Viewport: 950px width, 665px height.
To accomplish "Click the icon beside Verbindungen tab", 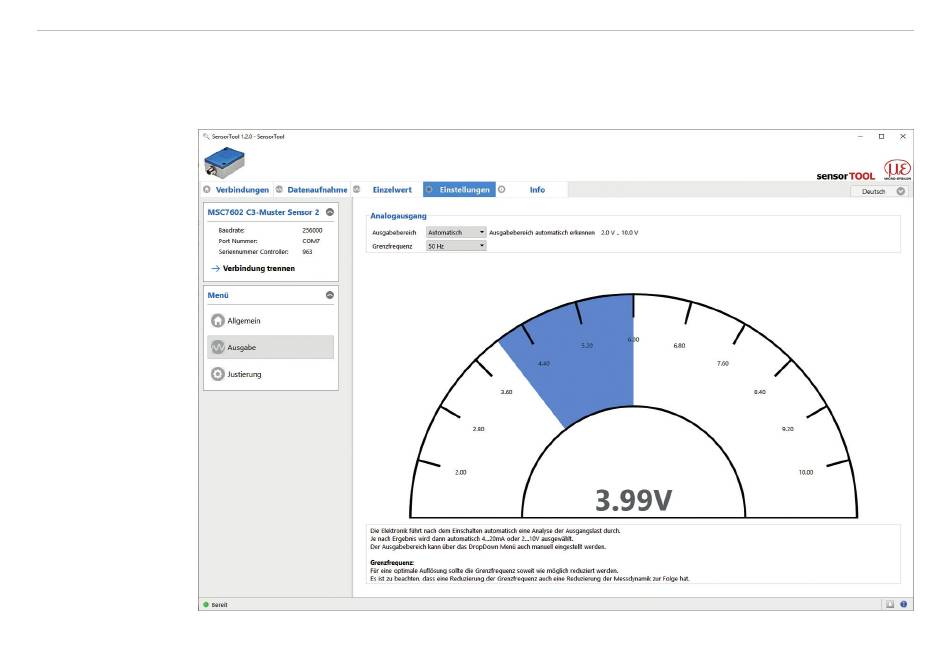I will (x=207, y=190).
